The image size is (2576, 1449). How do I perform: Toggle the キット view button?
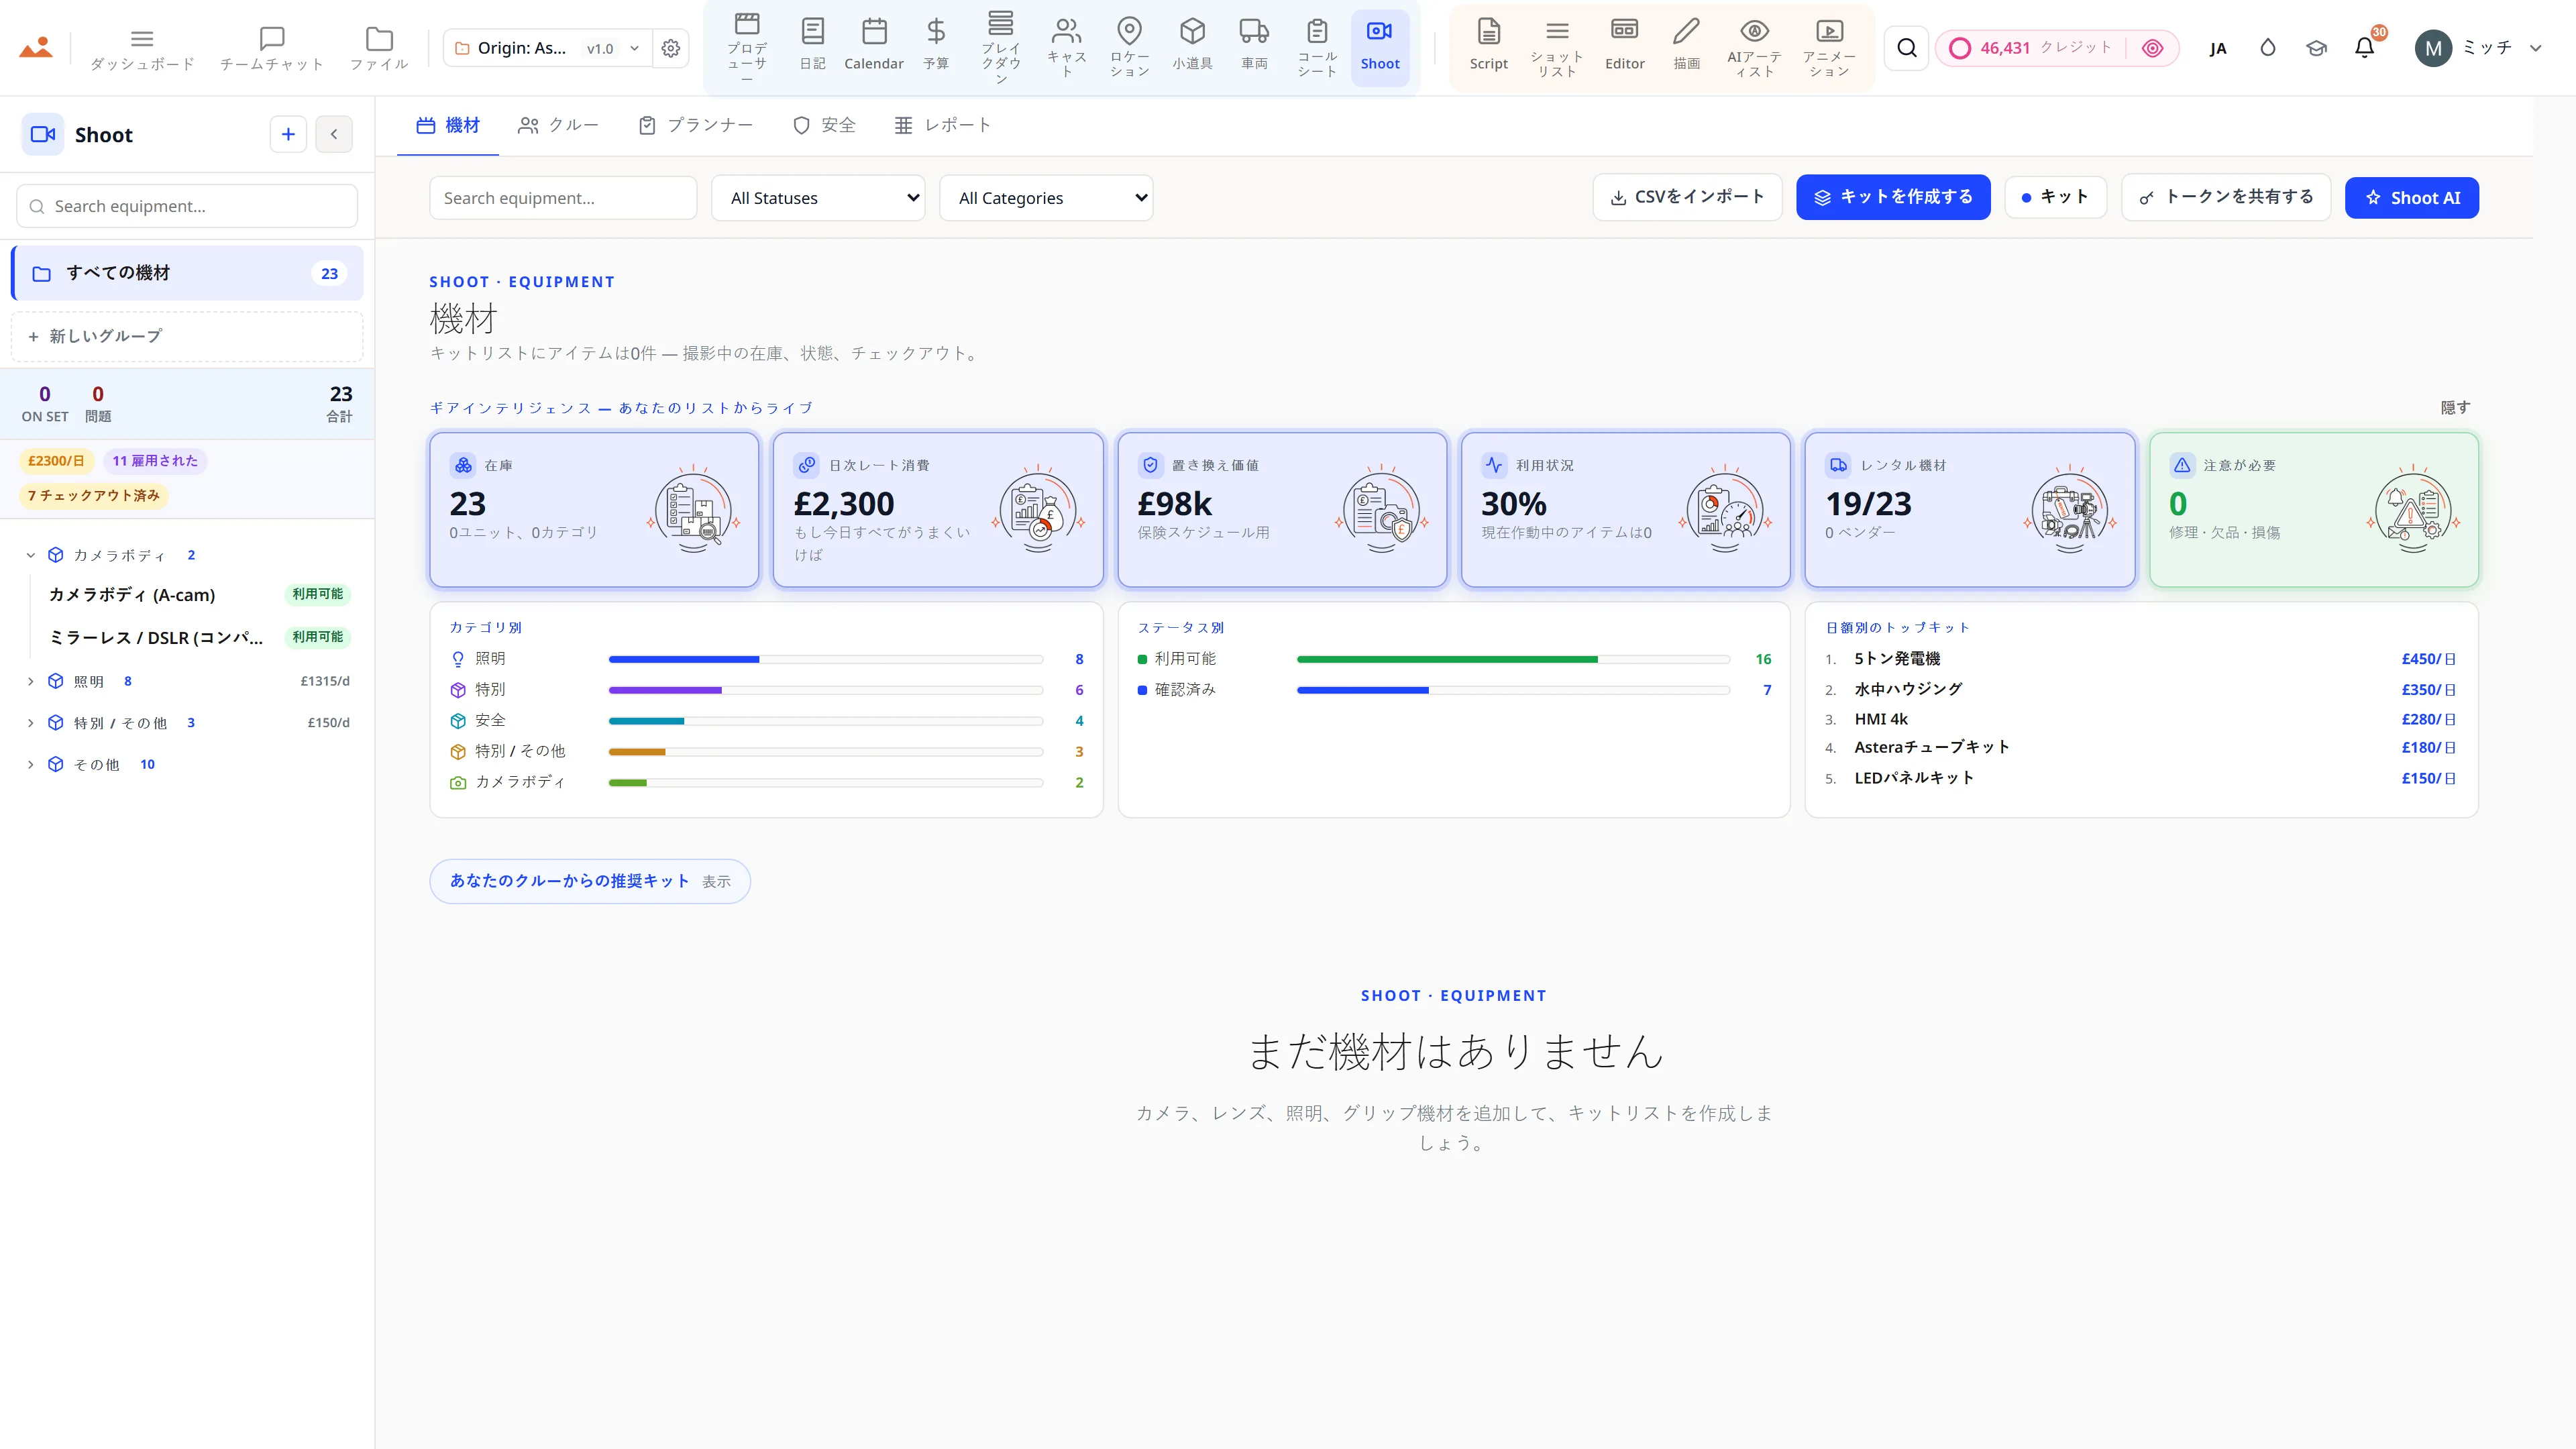click(x=2055, y=197)
